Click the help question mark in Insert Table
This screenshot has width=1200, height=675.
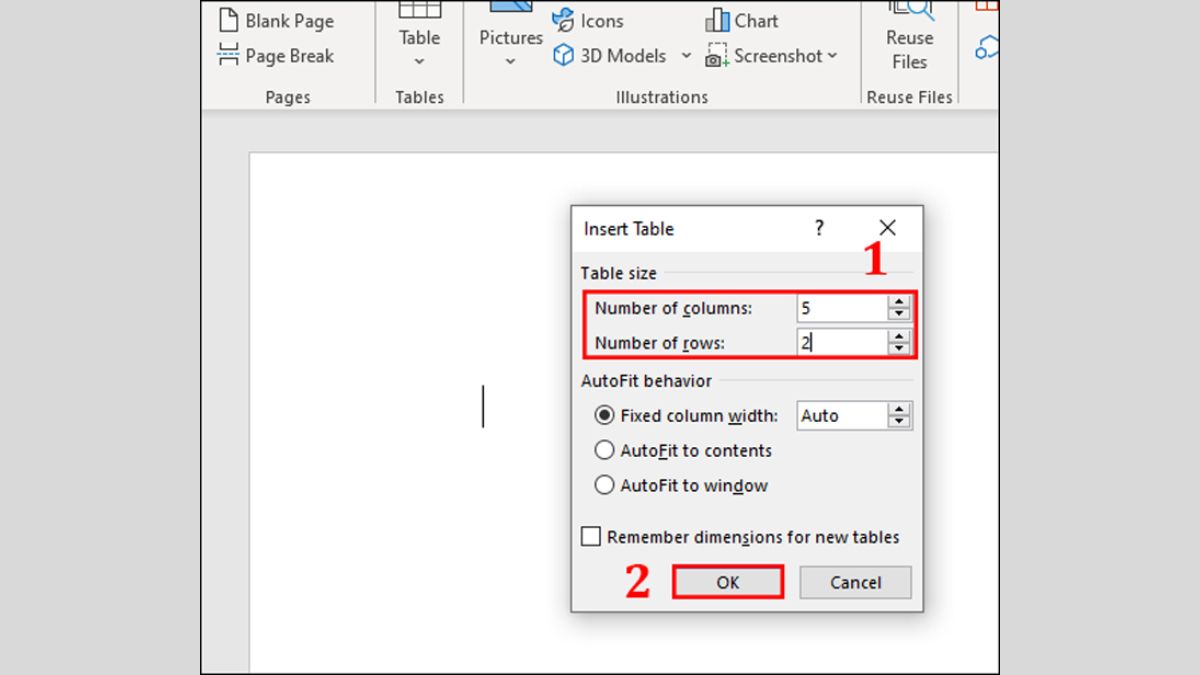819,228
